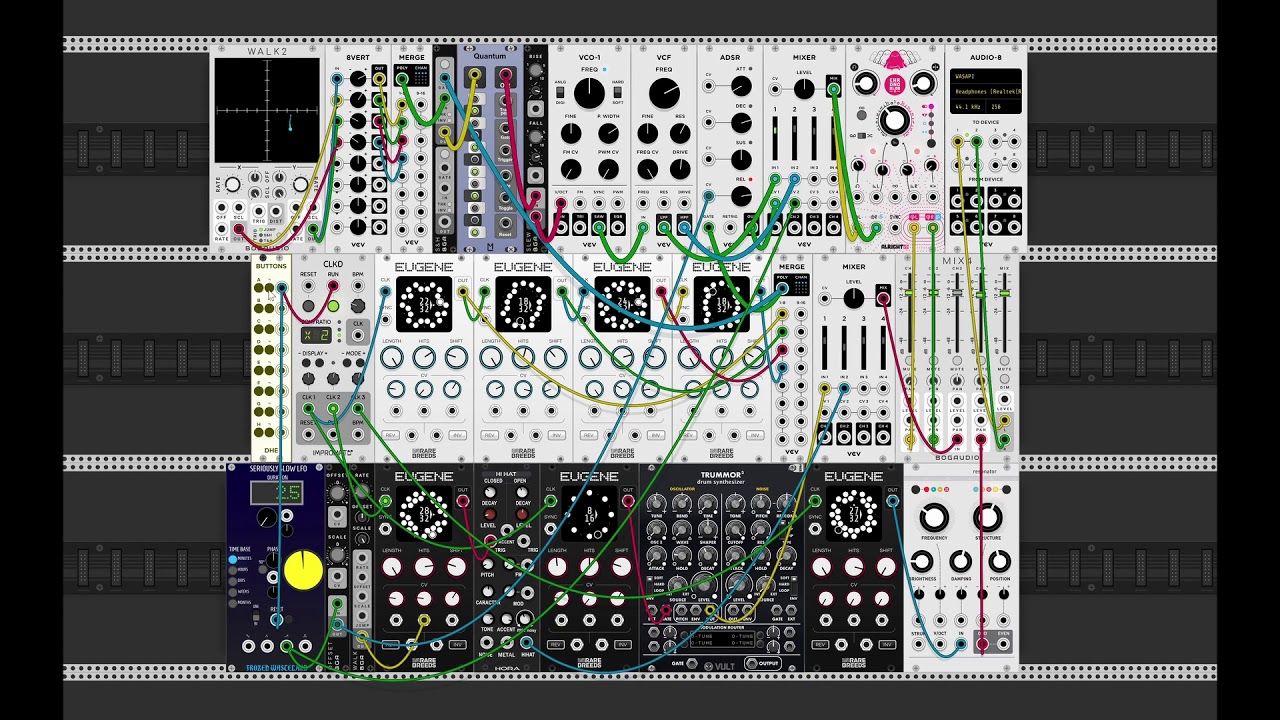Click the WALK2 X/Y scope display

click(x=268, y=110)
